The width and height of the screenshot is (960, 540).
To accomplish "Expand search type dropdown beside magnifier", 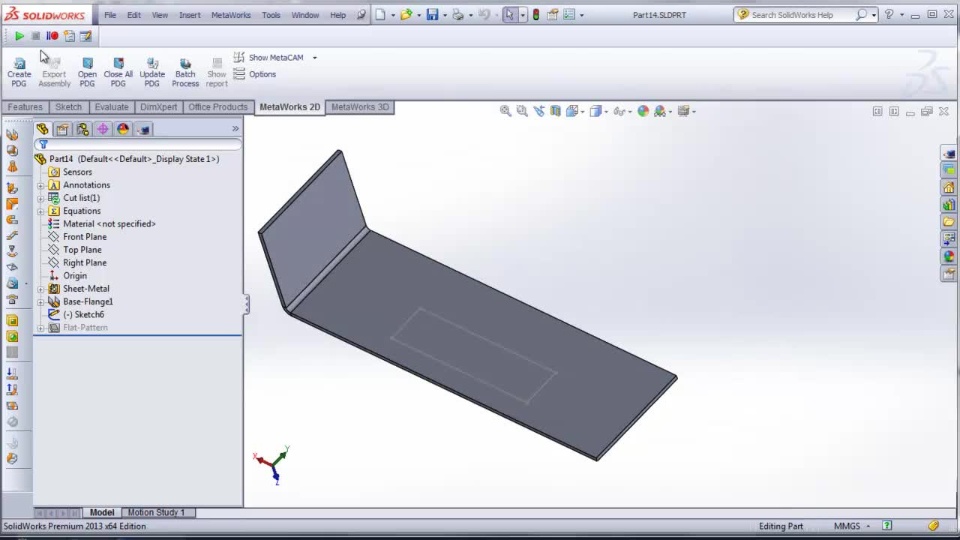I will tap(874, 15).
